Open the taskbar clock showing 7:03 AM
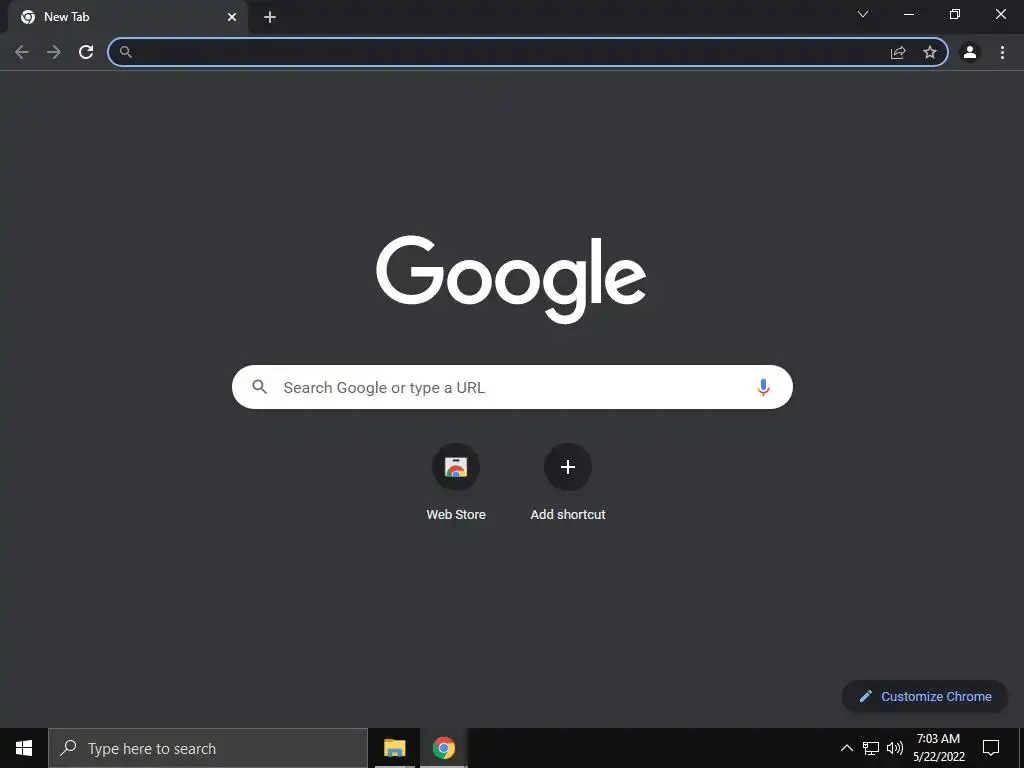The width and height of the screenshot is (1024, 768). (938, 748)
